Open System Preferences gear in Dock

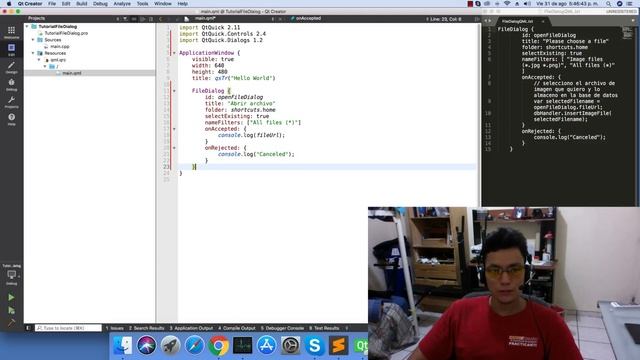point(291,345)
